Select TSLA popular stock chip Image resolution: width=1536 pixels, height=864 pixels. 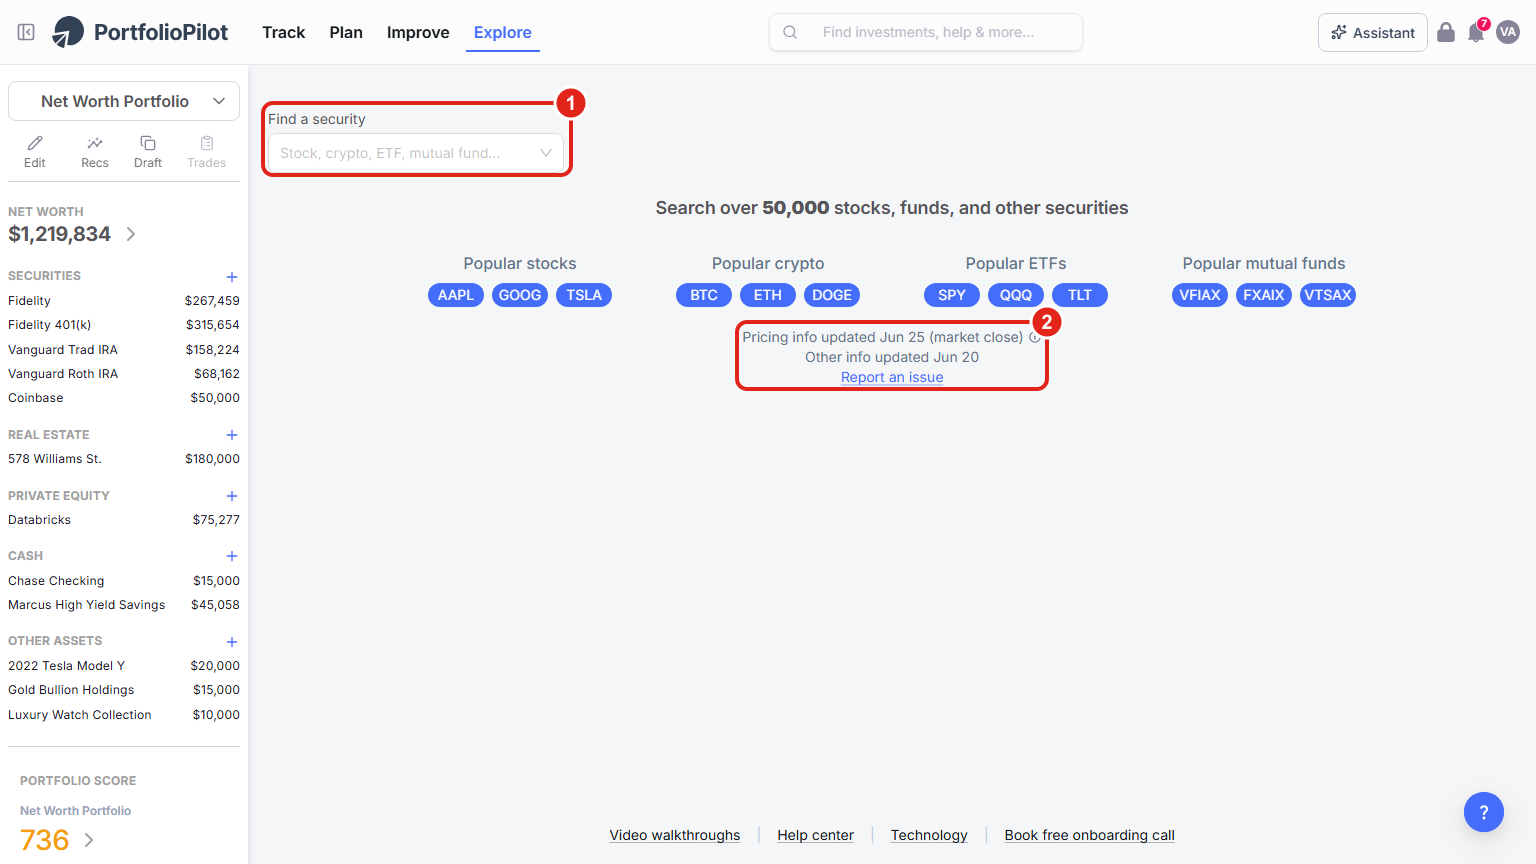[584, 295]
